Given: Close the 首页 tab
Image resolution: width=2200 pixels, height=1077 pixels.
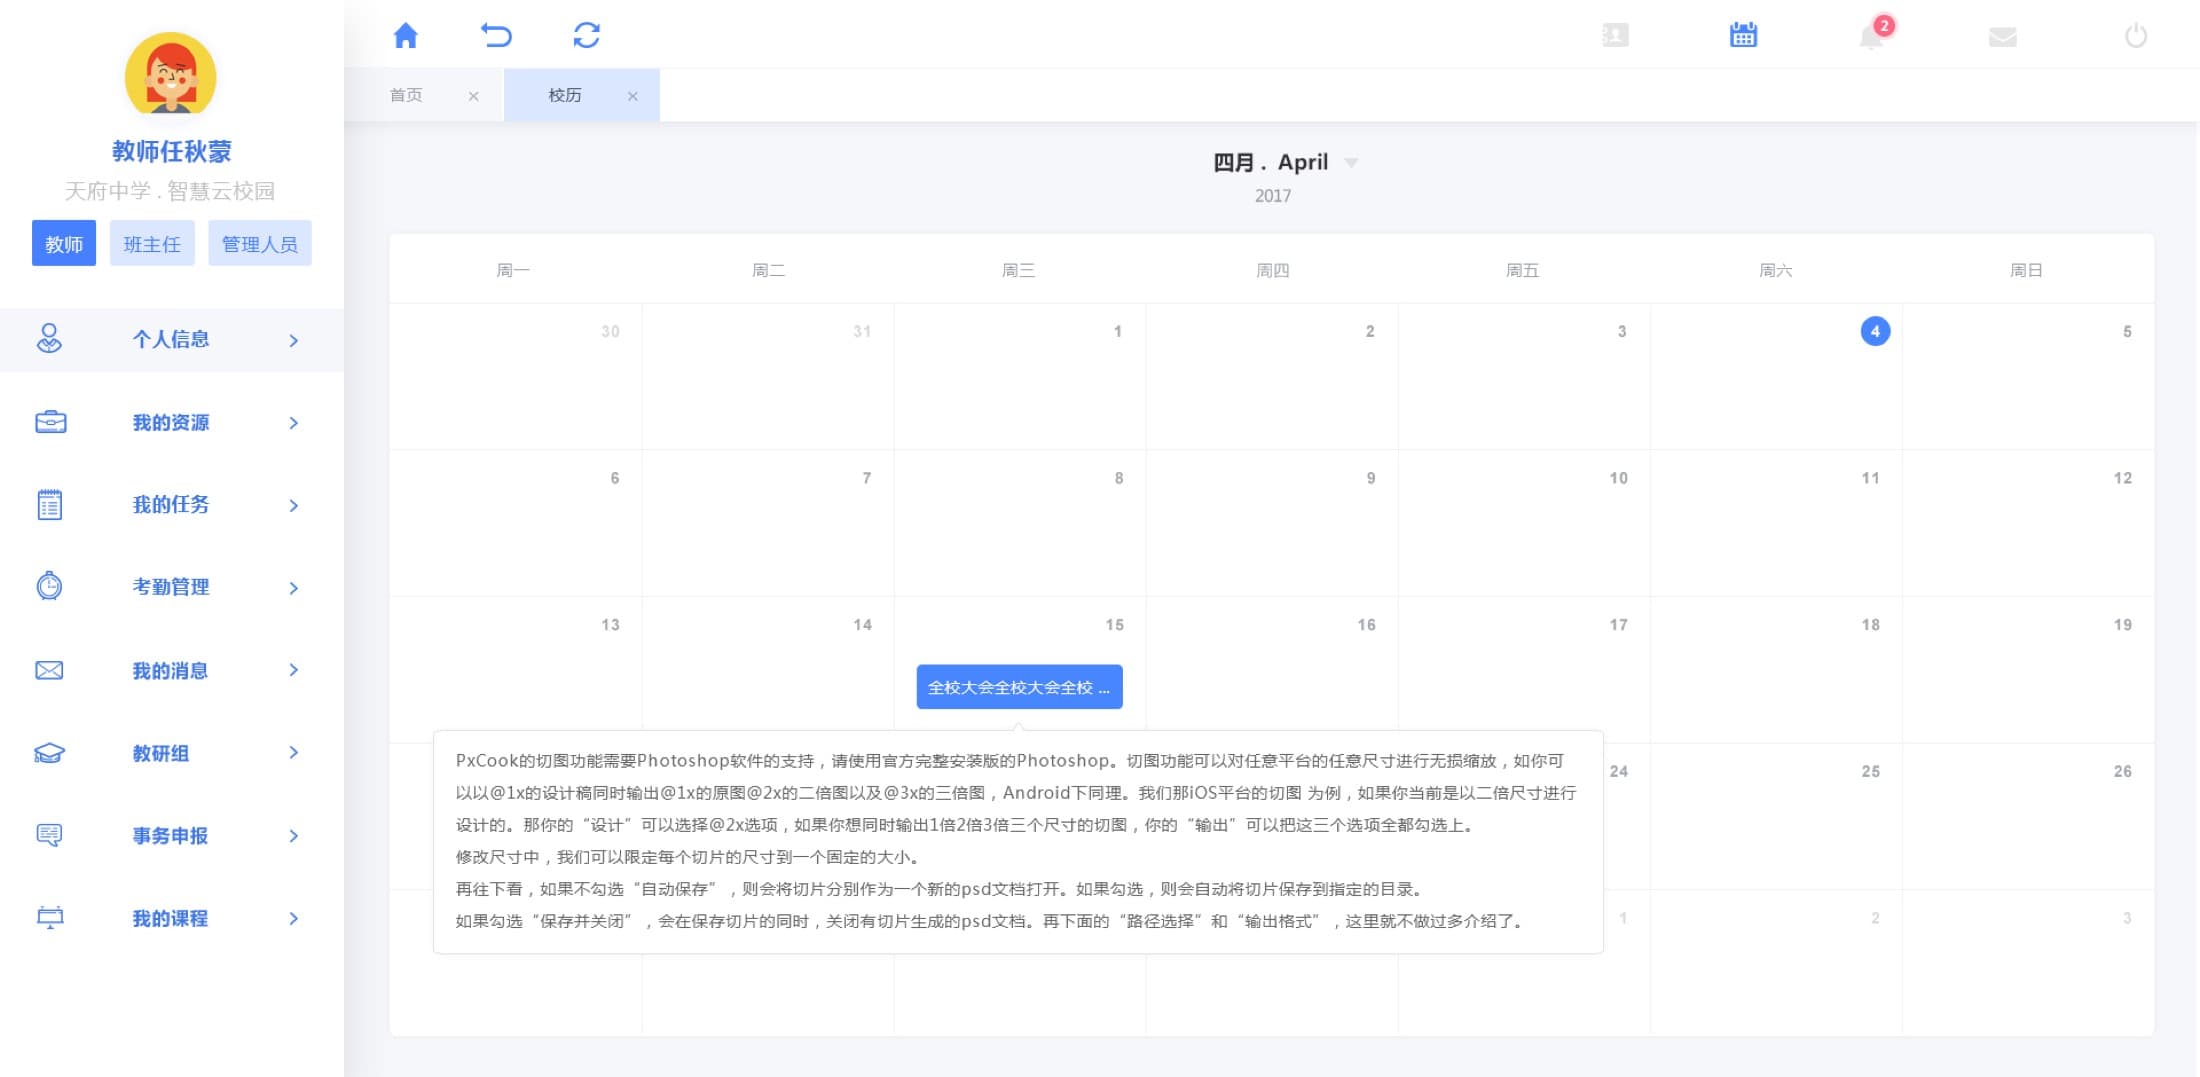Looking at the screenshot, I should click(474, 96).
